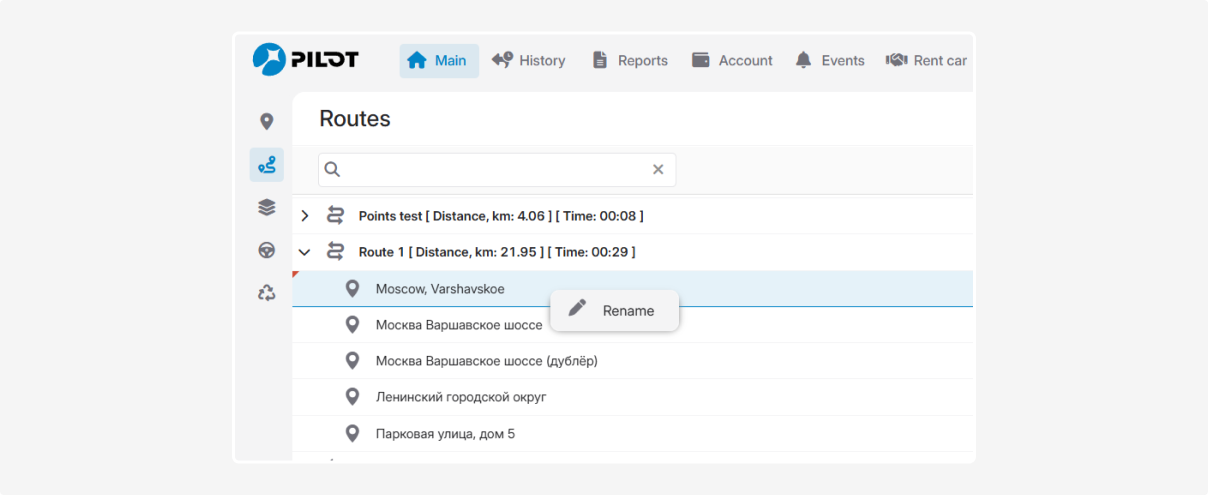Viewport: 1208px width, 495px height.
Task: Open the steering wheel sidebar panel
Action: 266,250
